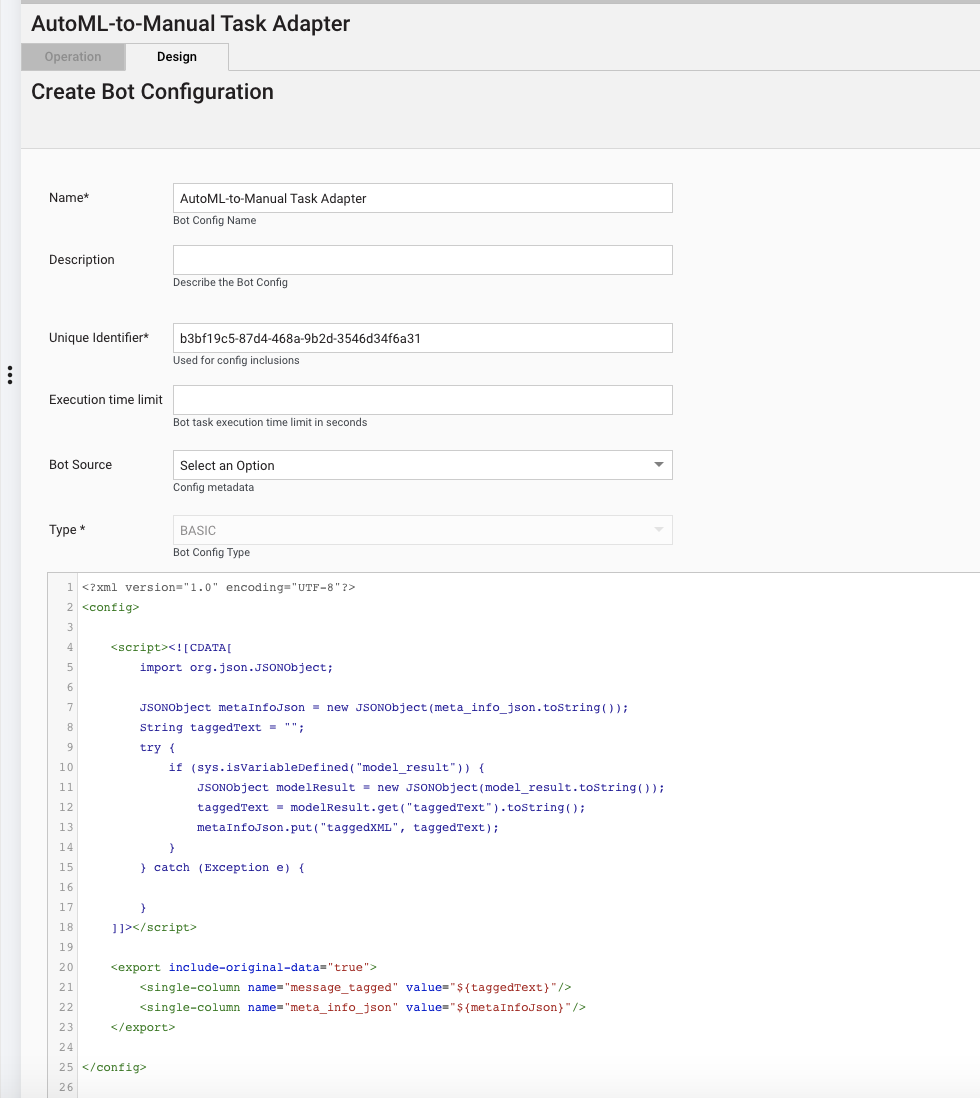Select the Design tab
Image resolution: width=980 pixels, height=1098 pixels.
pos(177,57)
